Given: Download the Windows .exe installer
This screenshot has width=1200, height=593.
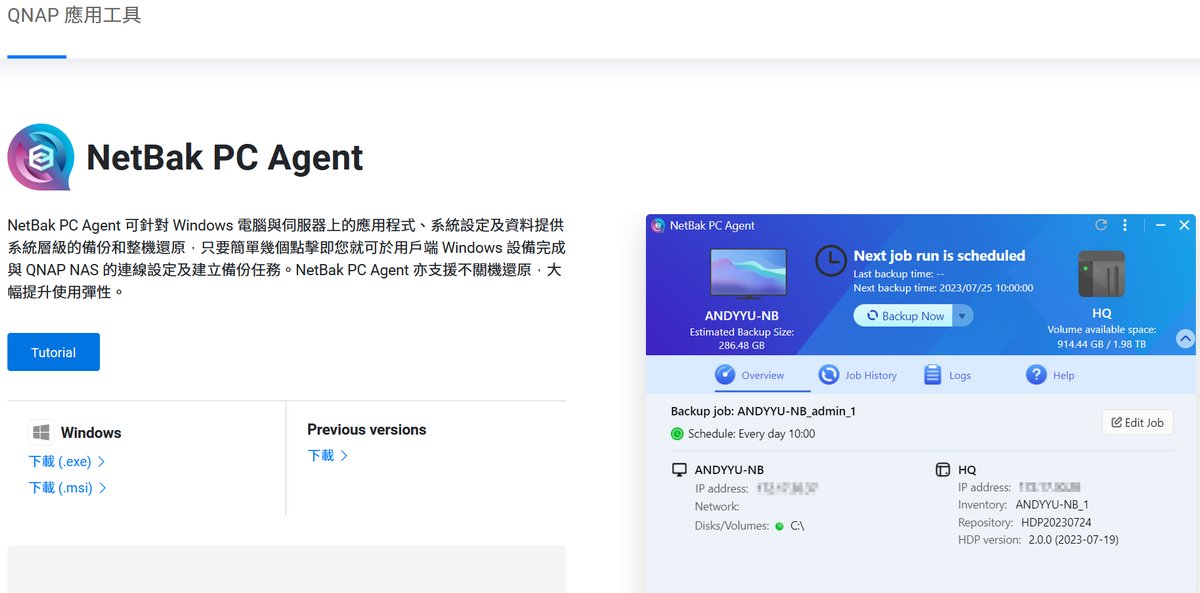Looking at the screenshot, I should 67,462.
